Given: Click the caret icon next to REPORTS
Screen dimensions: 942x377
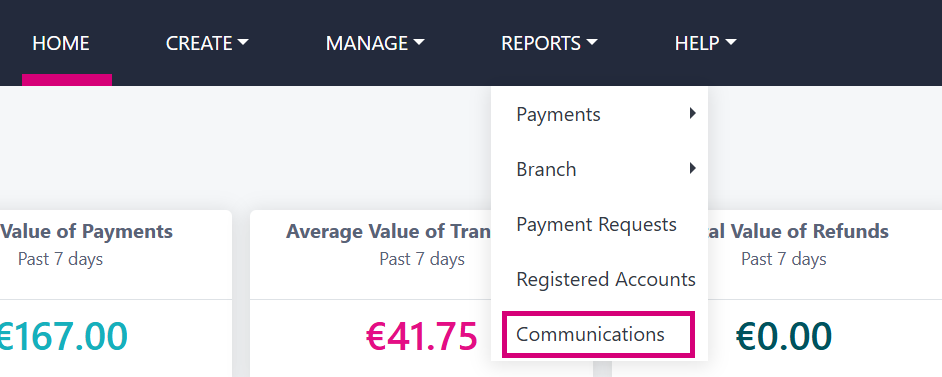Looking at the screenshot, I should (x=592, y=43).
